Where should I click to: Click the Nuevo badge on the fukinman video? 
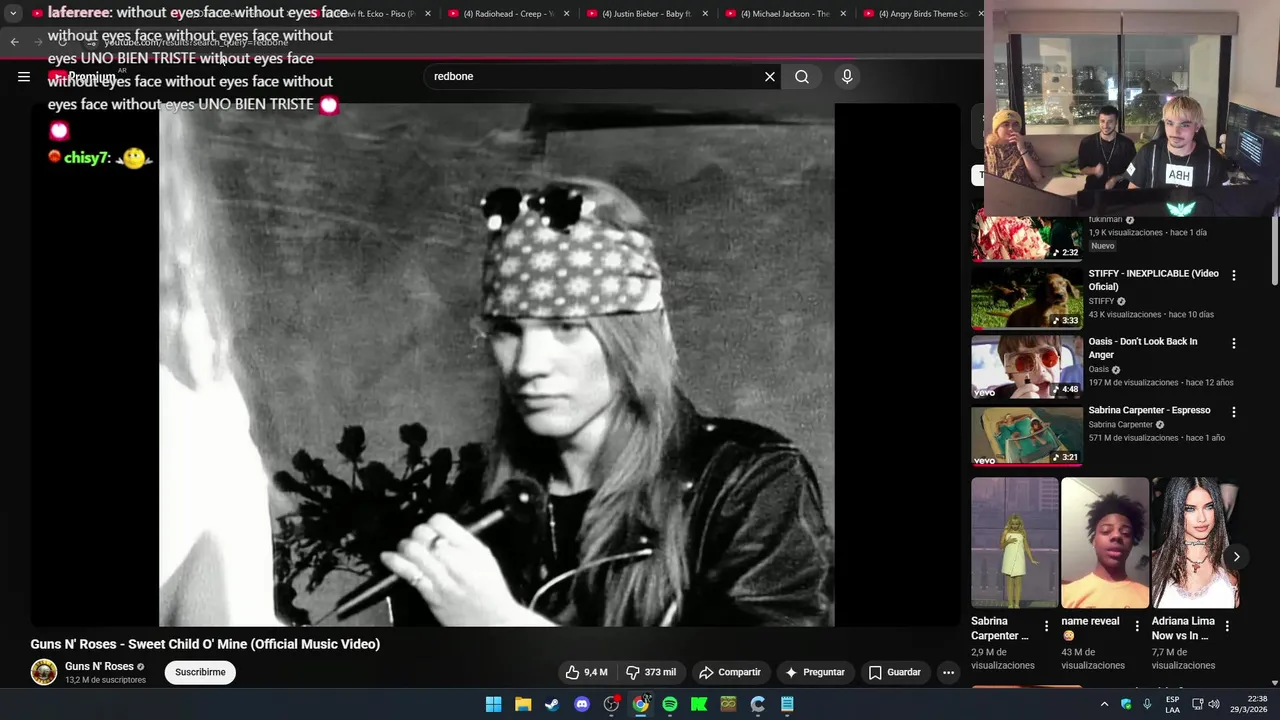point(1103,246)
